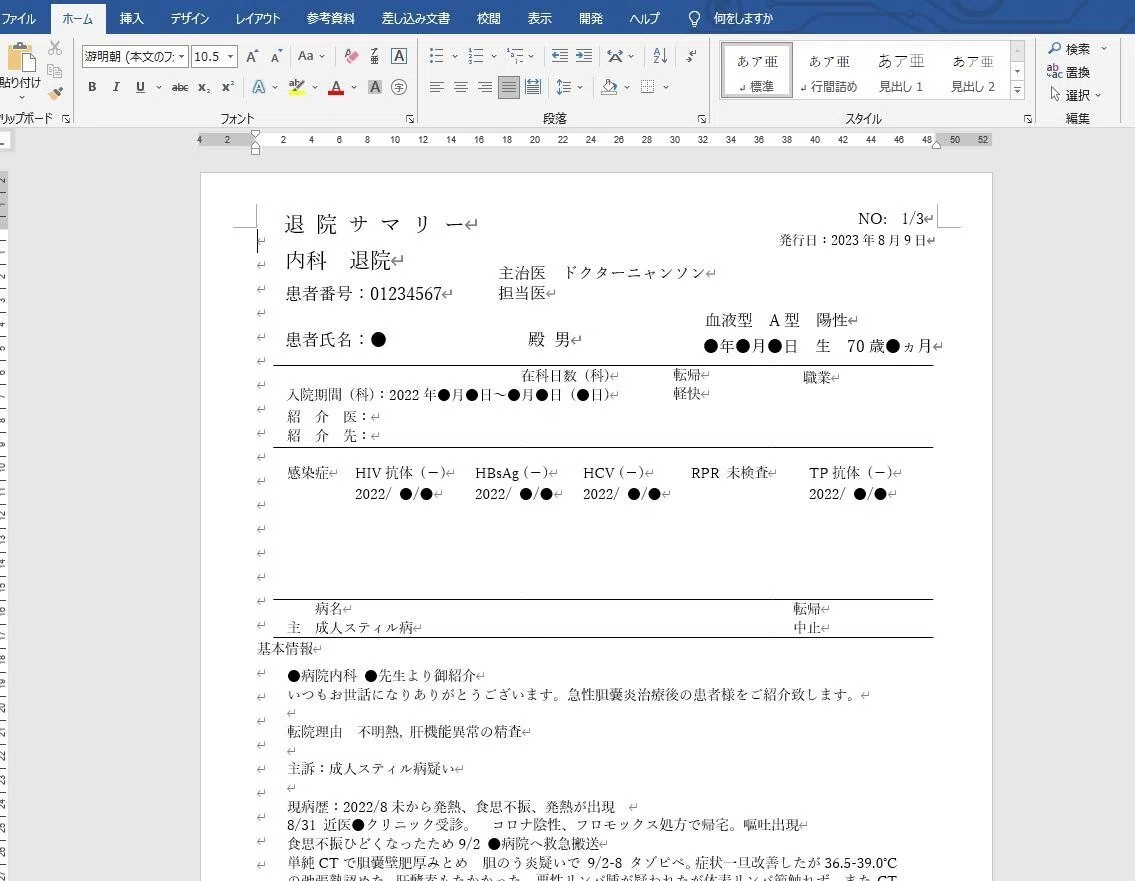Apply the 見出し 1 style

tap(900, 71)
